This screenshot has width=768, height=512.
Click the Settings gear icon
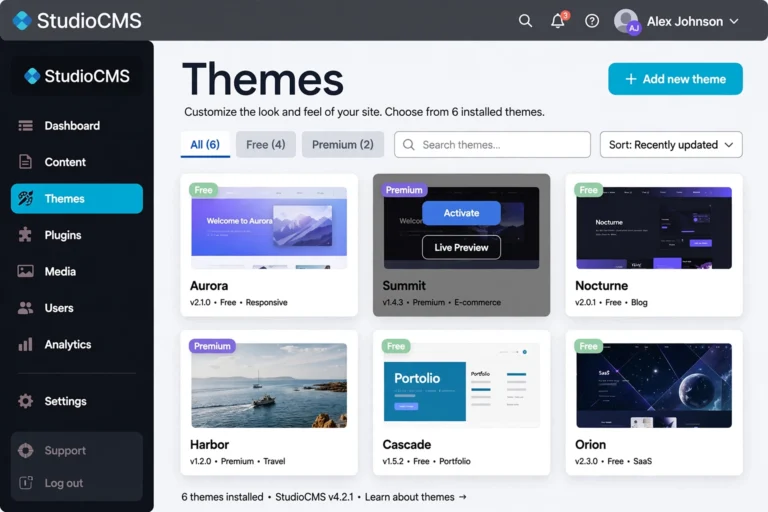click(x=25, y=401)
